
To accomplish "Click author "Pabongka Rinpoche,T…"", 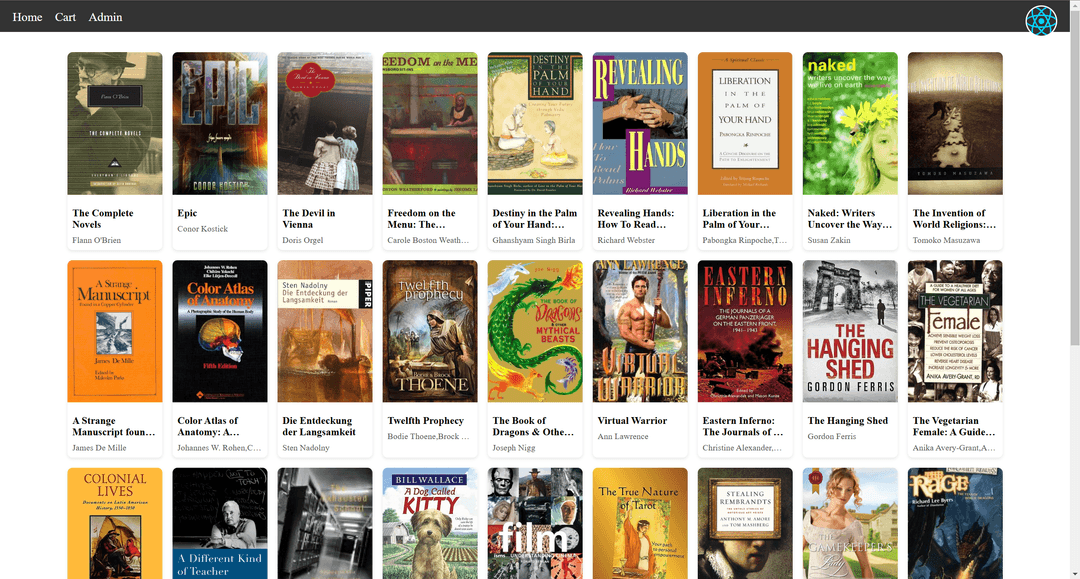I will [x=745, y=240].
